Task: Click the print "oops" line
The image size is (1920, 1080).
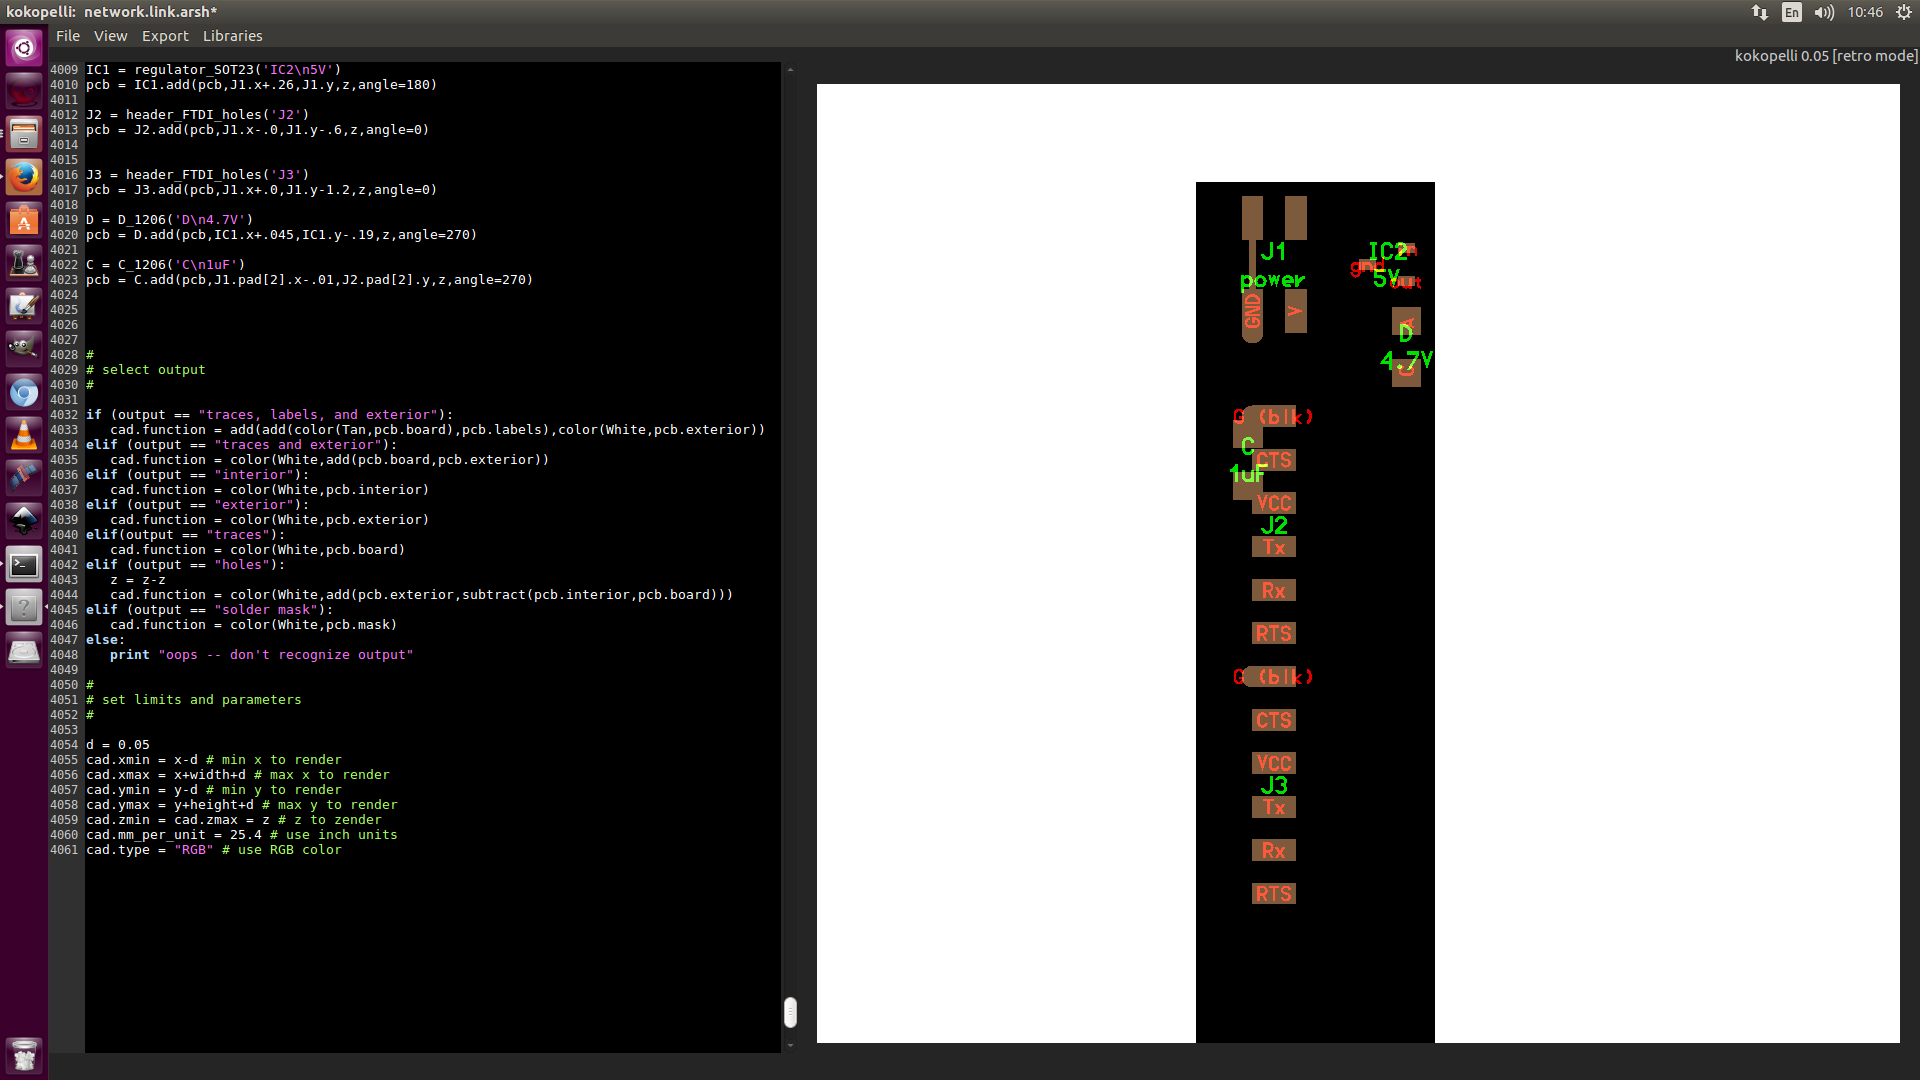Action: tap(262, 655)
